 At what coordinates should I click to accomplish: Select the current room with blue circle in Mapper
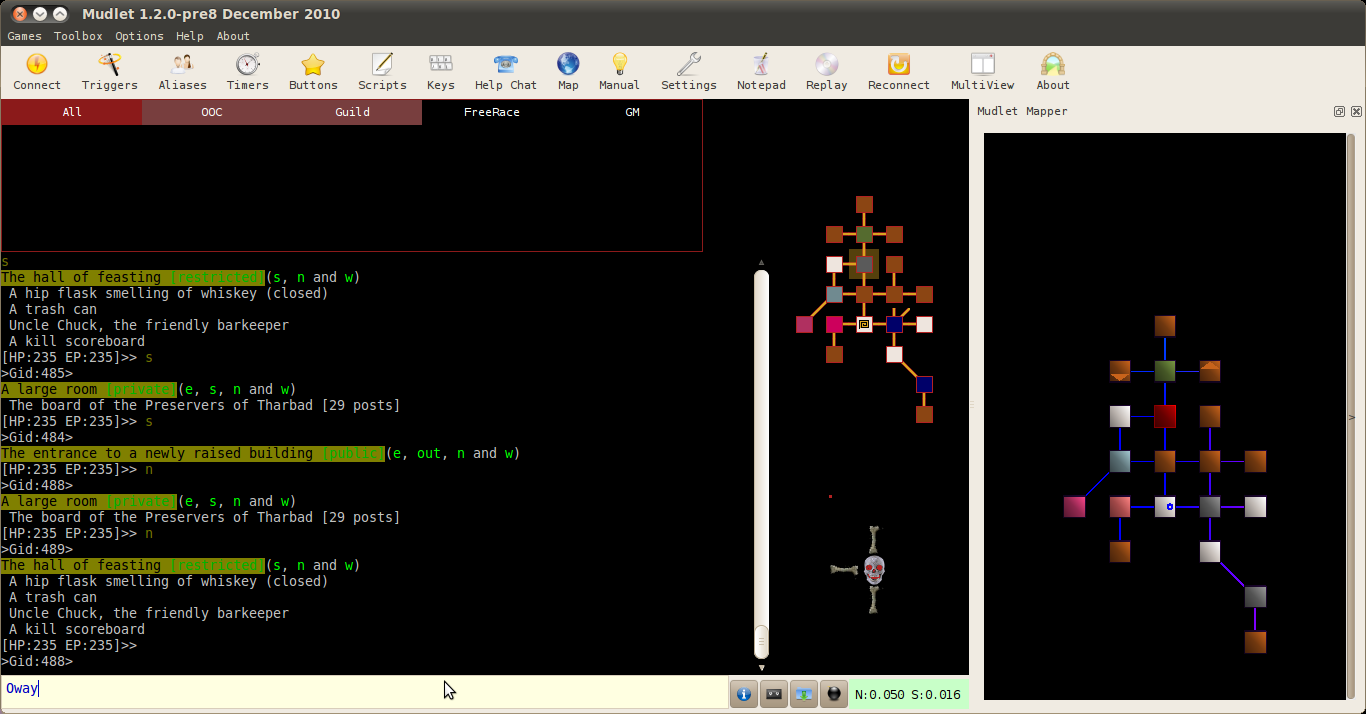1165,507
